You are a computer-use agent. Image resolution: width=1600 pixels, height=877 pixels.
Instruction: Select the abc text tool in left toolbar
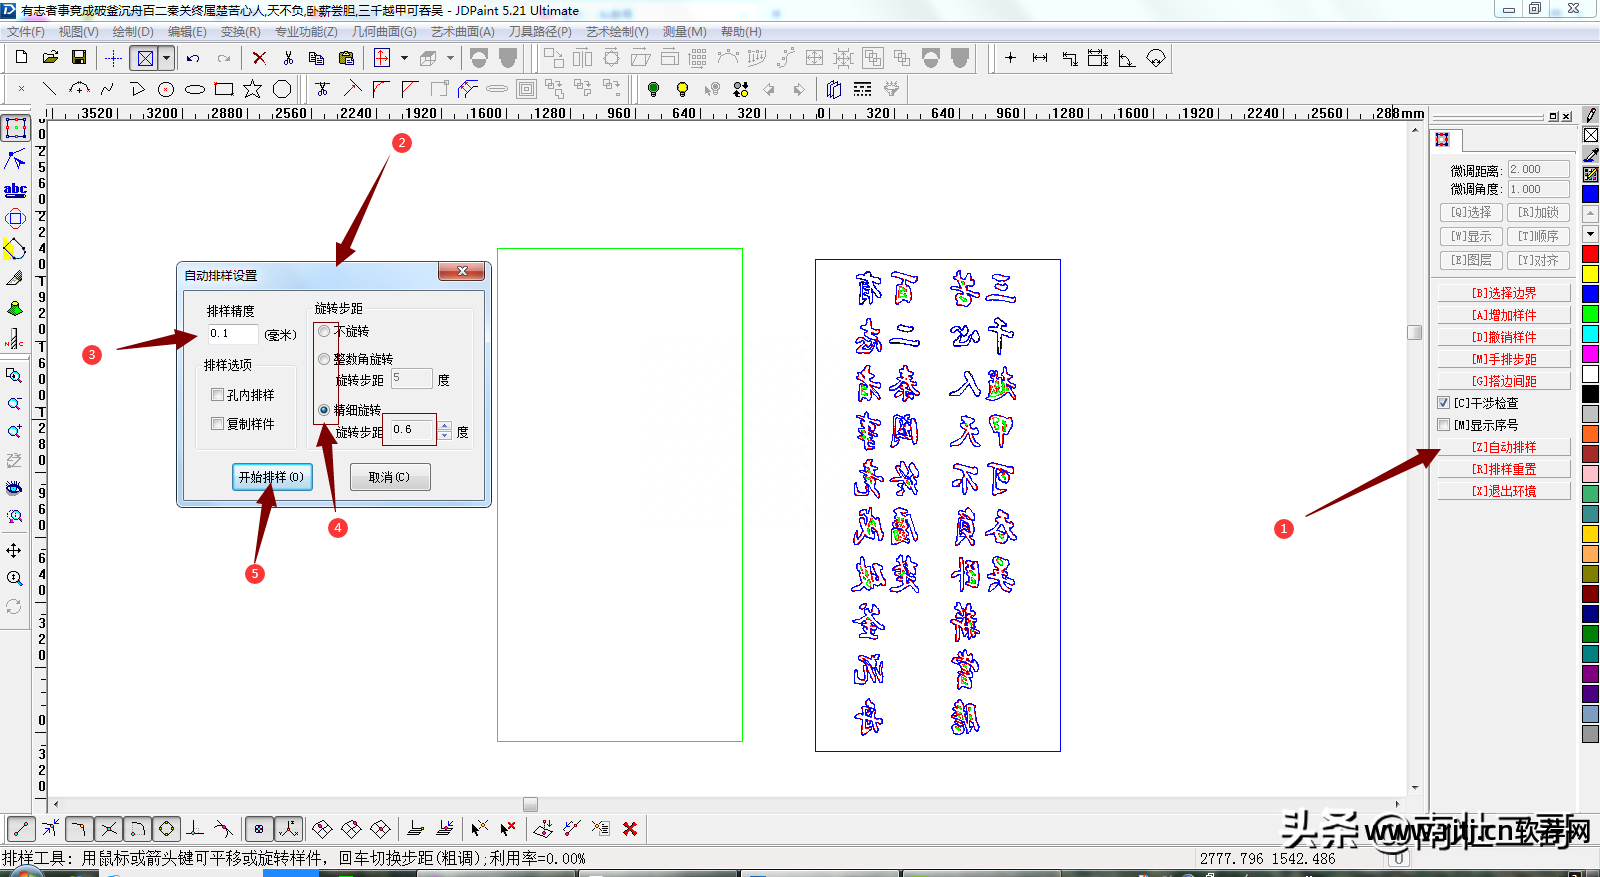[15, 189]
